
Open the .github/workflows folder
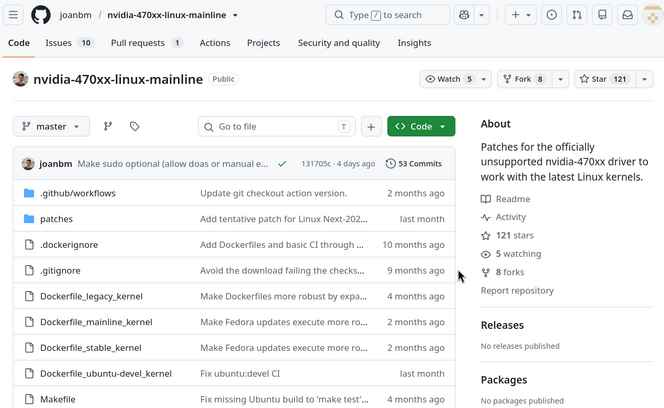[78, 193]
